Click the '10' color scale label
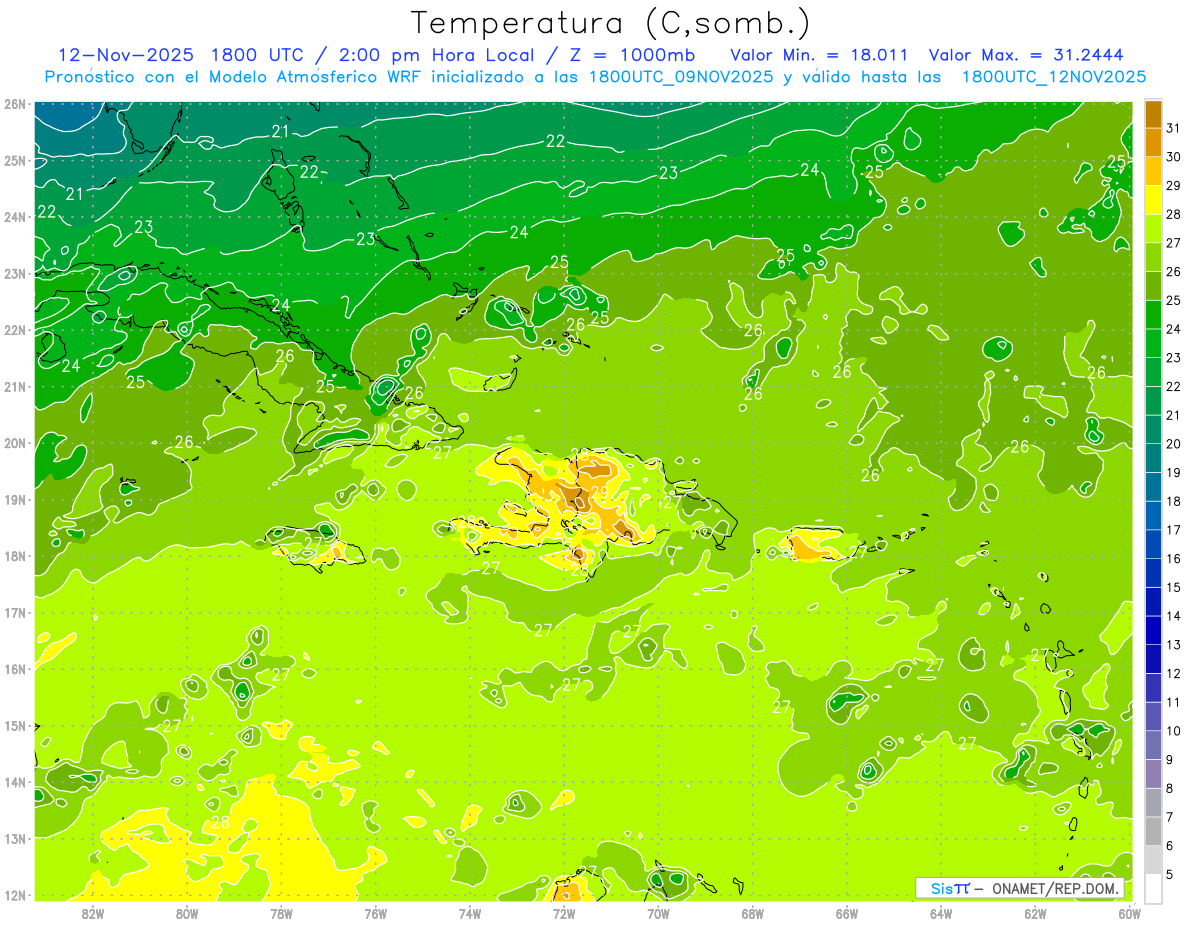Viewport: 1200px width, 927px height. (x=1173, y=731)
